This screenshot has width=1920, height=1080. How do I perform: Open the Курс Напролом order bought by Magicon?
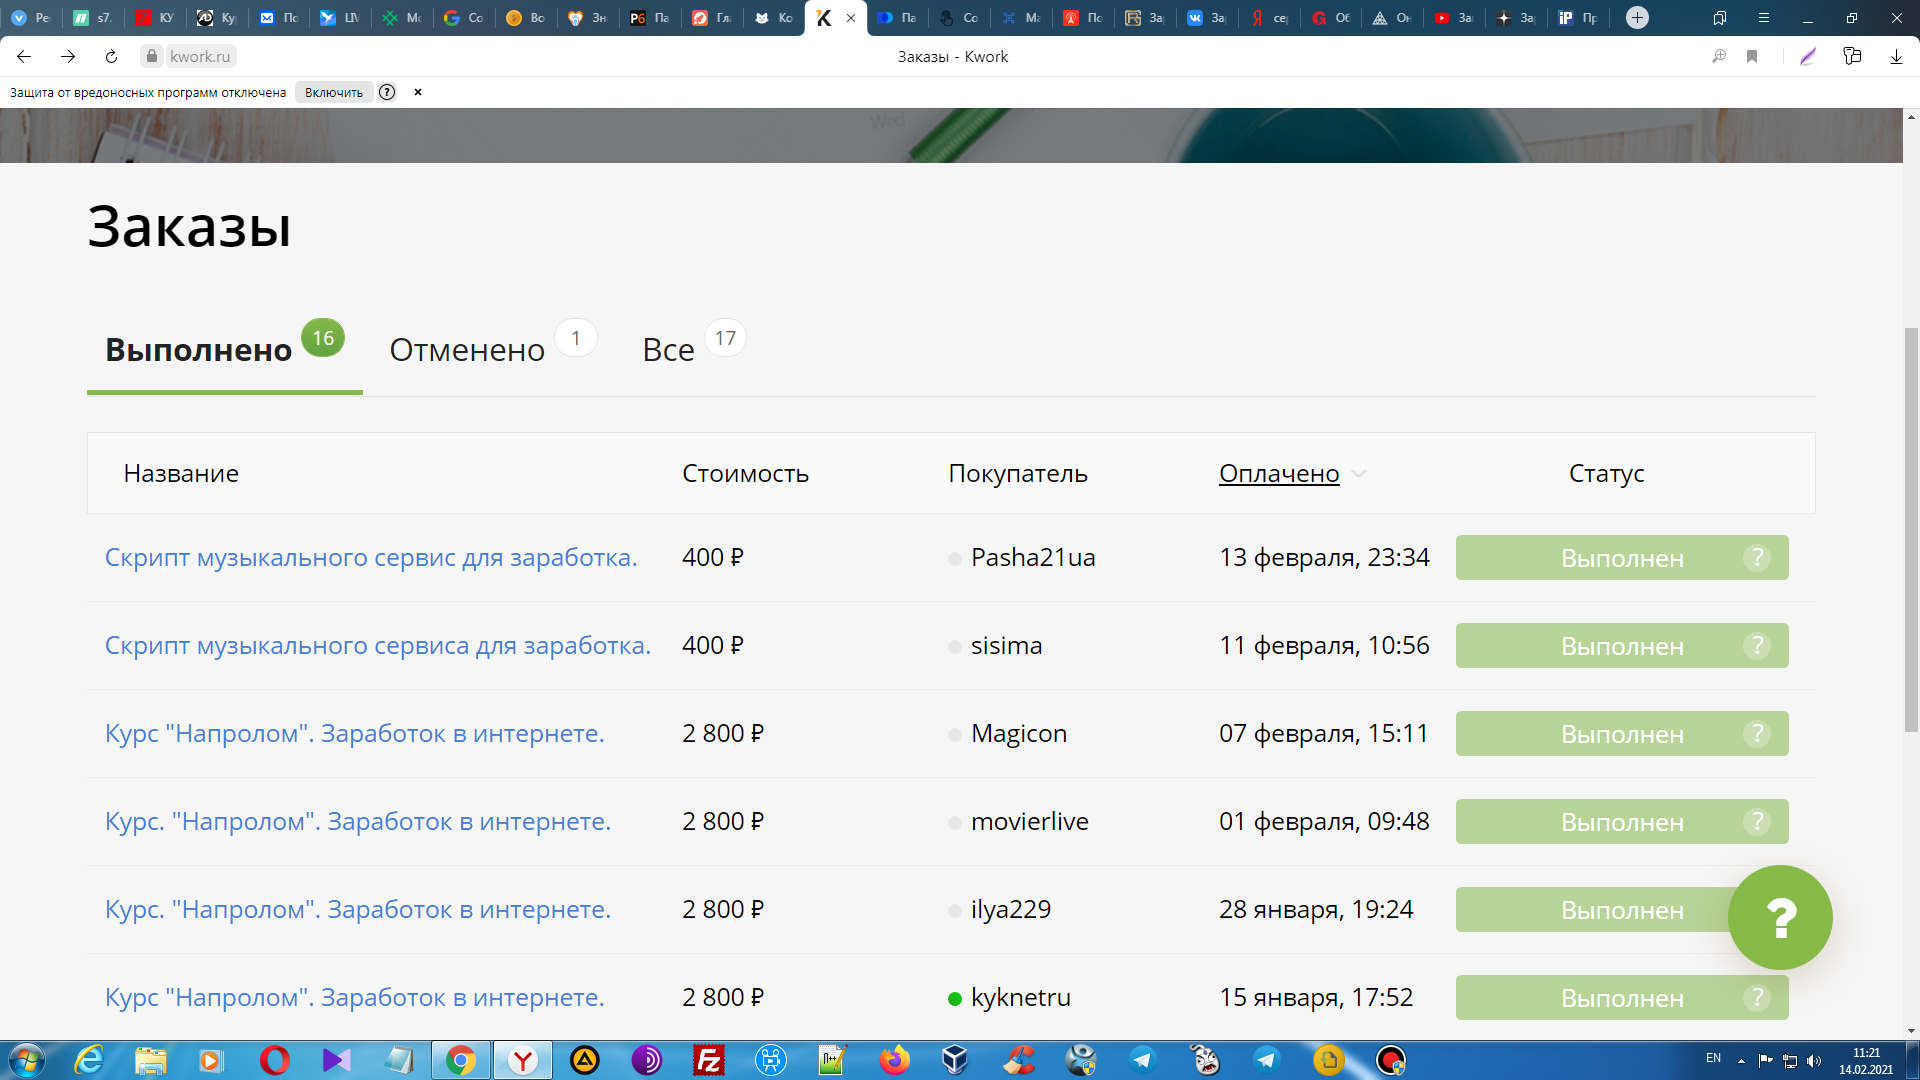coord(355,734)
